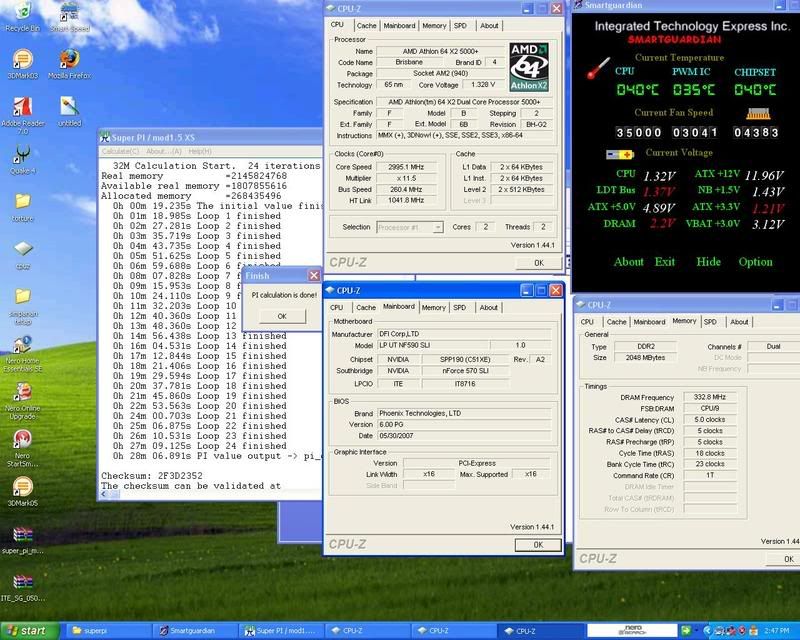Viewport: 800px width, 640px height.
Task: Click Option in Smartguardian
Action: point(755,262)
